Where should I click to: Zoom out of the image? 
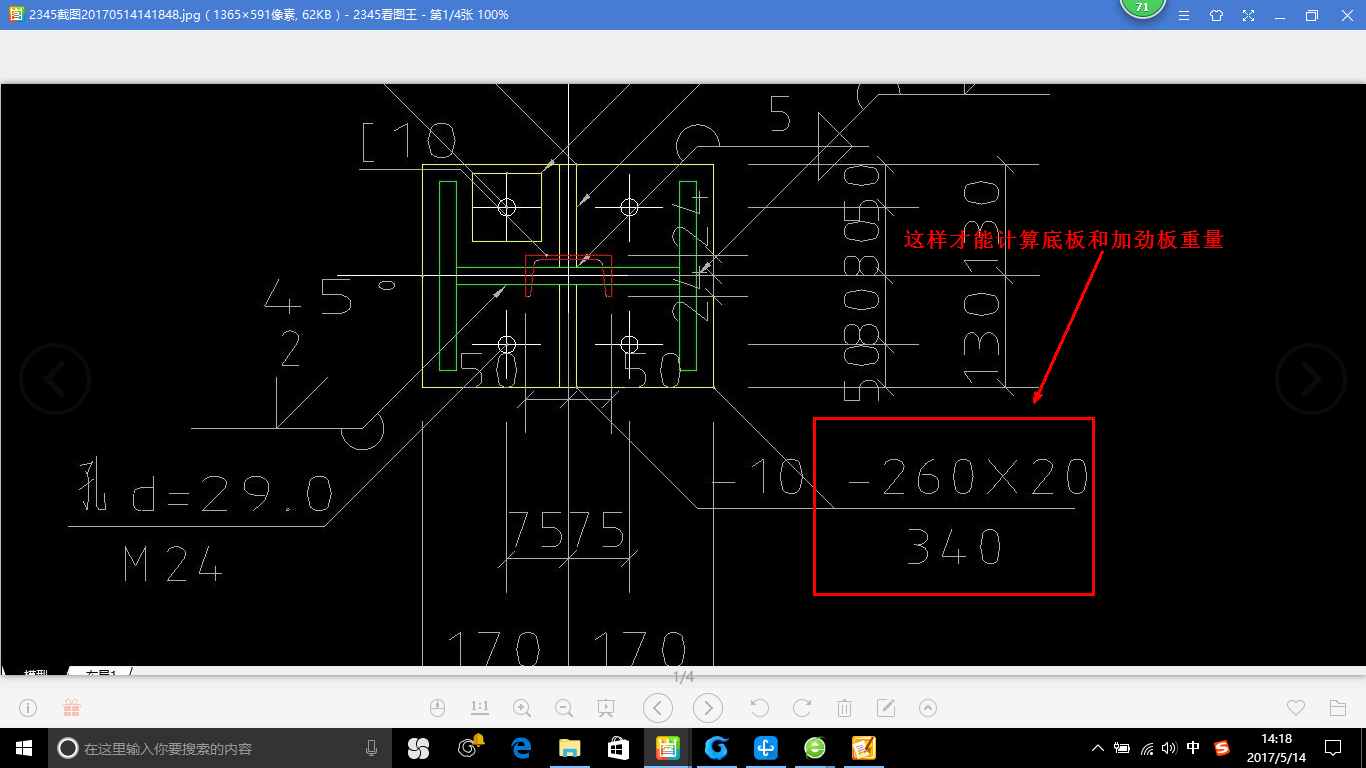(564, 708)
